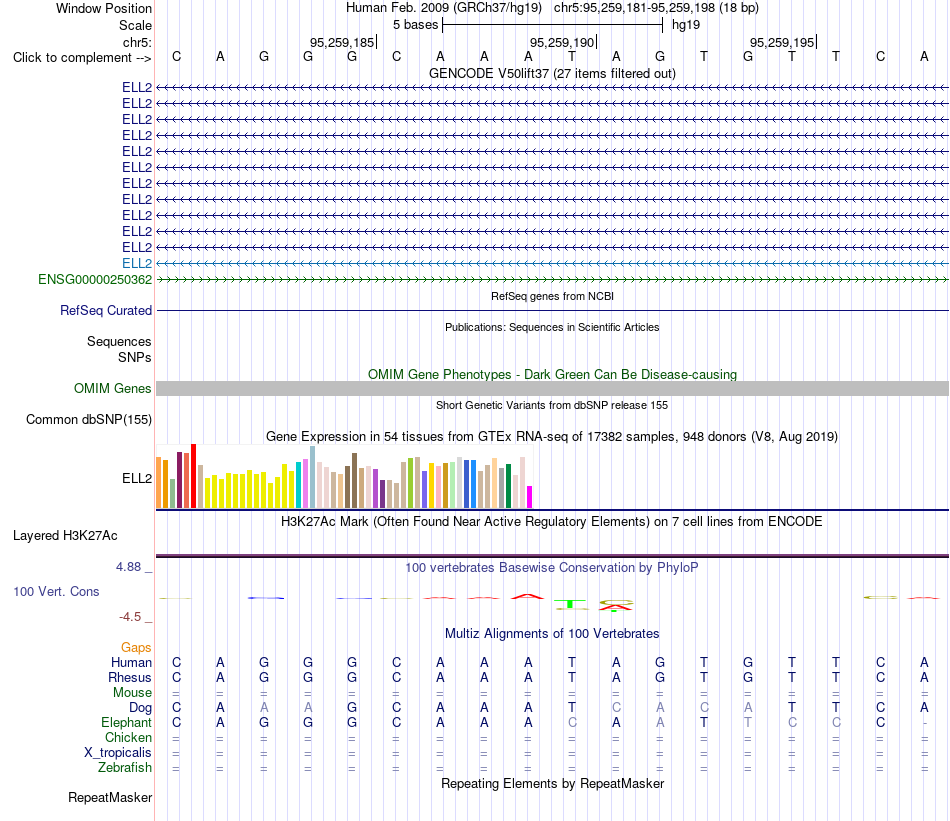This screenshot has height=821, width=950.
Task: Click the ELL2 label beside GTEx bars
Action: [x=137, y=478]
